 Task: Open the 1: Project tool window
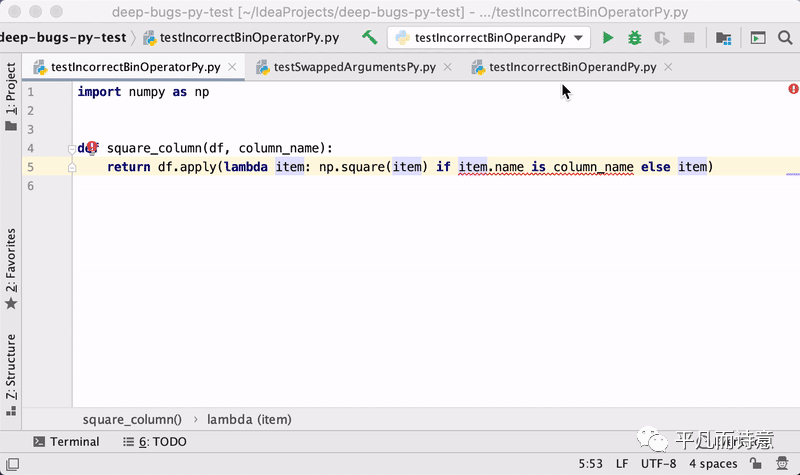coord(11,96)
